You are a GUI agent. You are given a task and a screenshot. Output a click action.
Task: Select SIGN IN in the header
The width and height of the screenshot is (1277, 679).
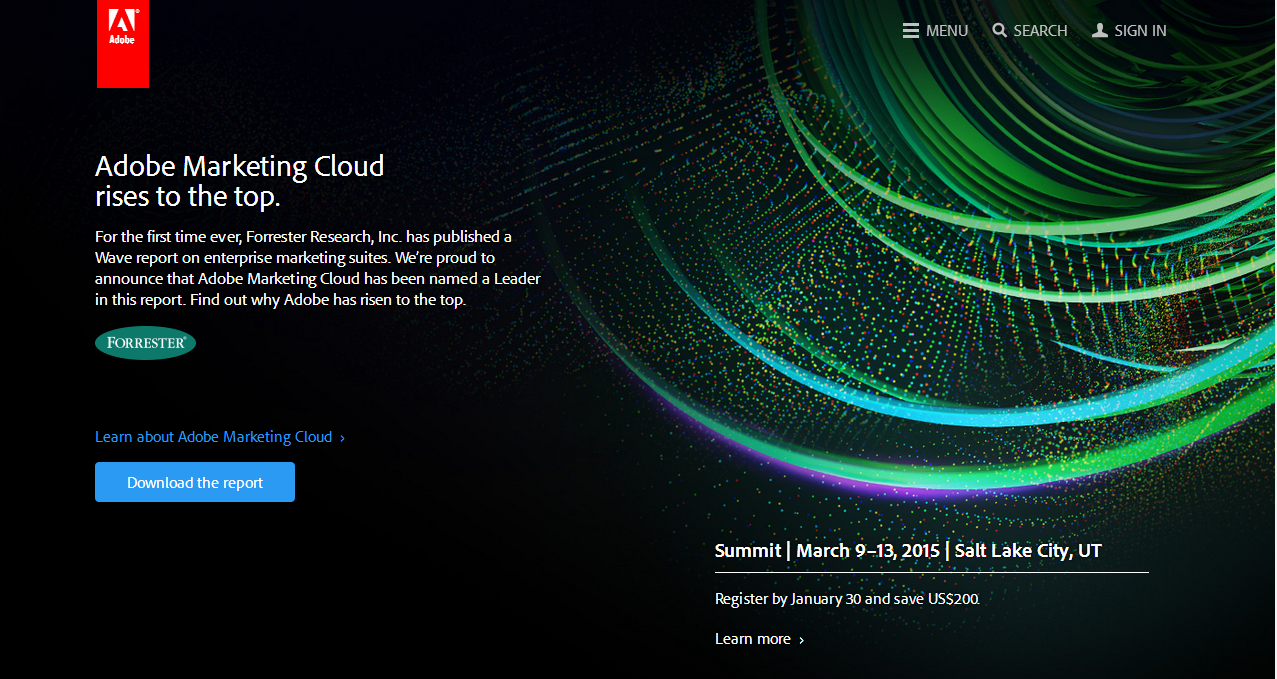[1140, 31]
